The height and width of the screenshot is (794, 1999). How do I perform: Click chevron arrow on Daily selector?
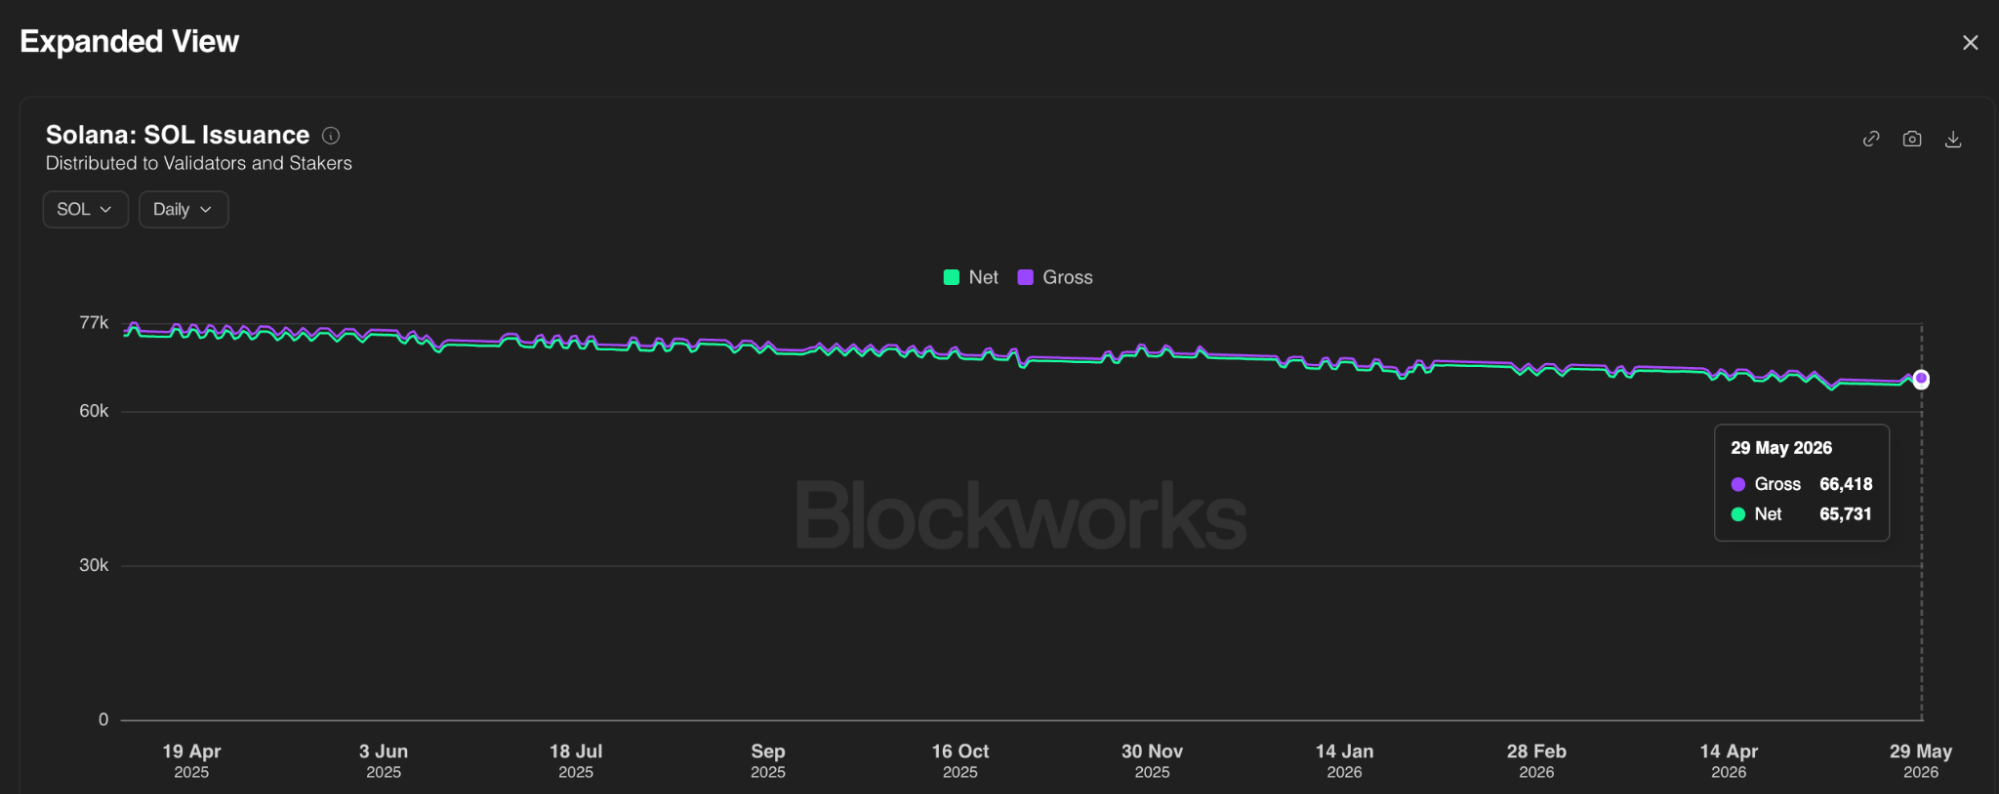[206, 209]
